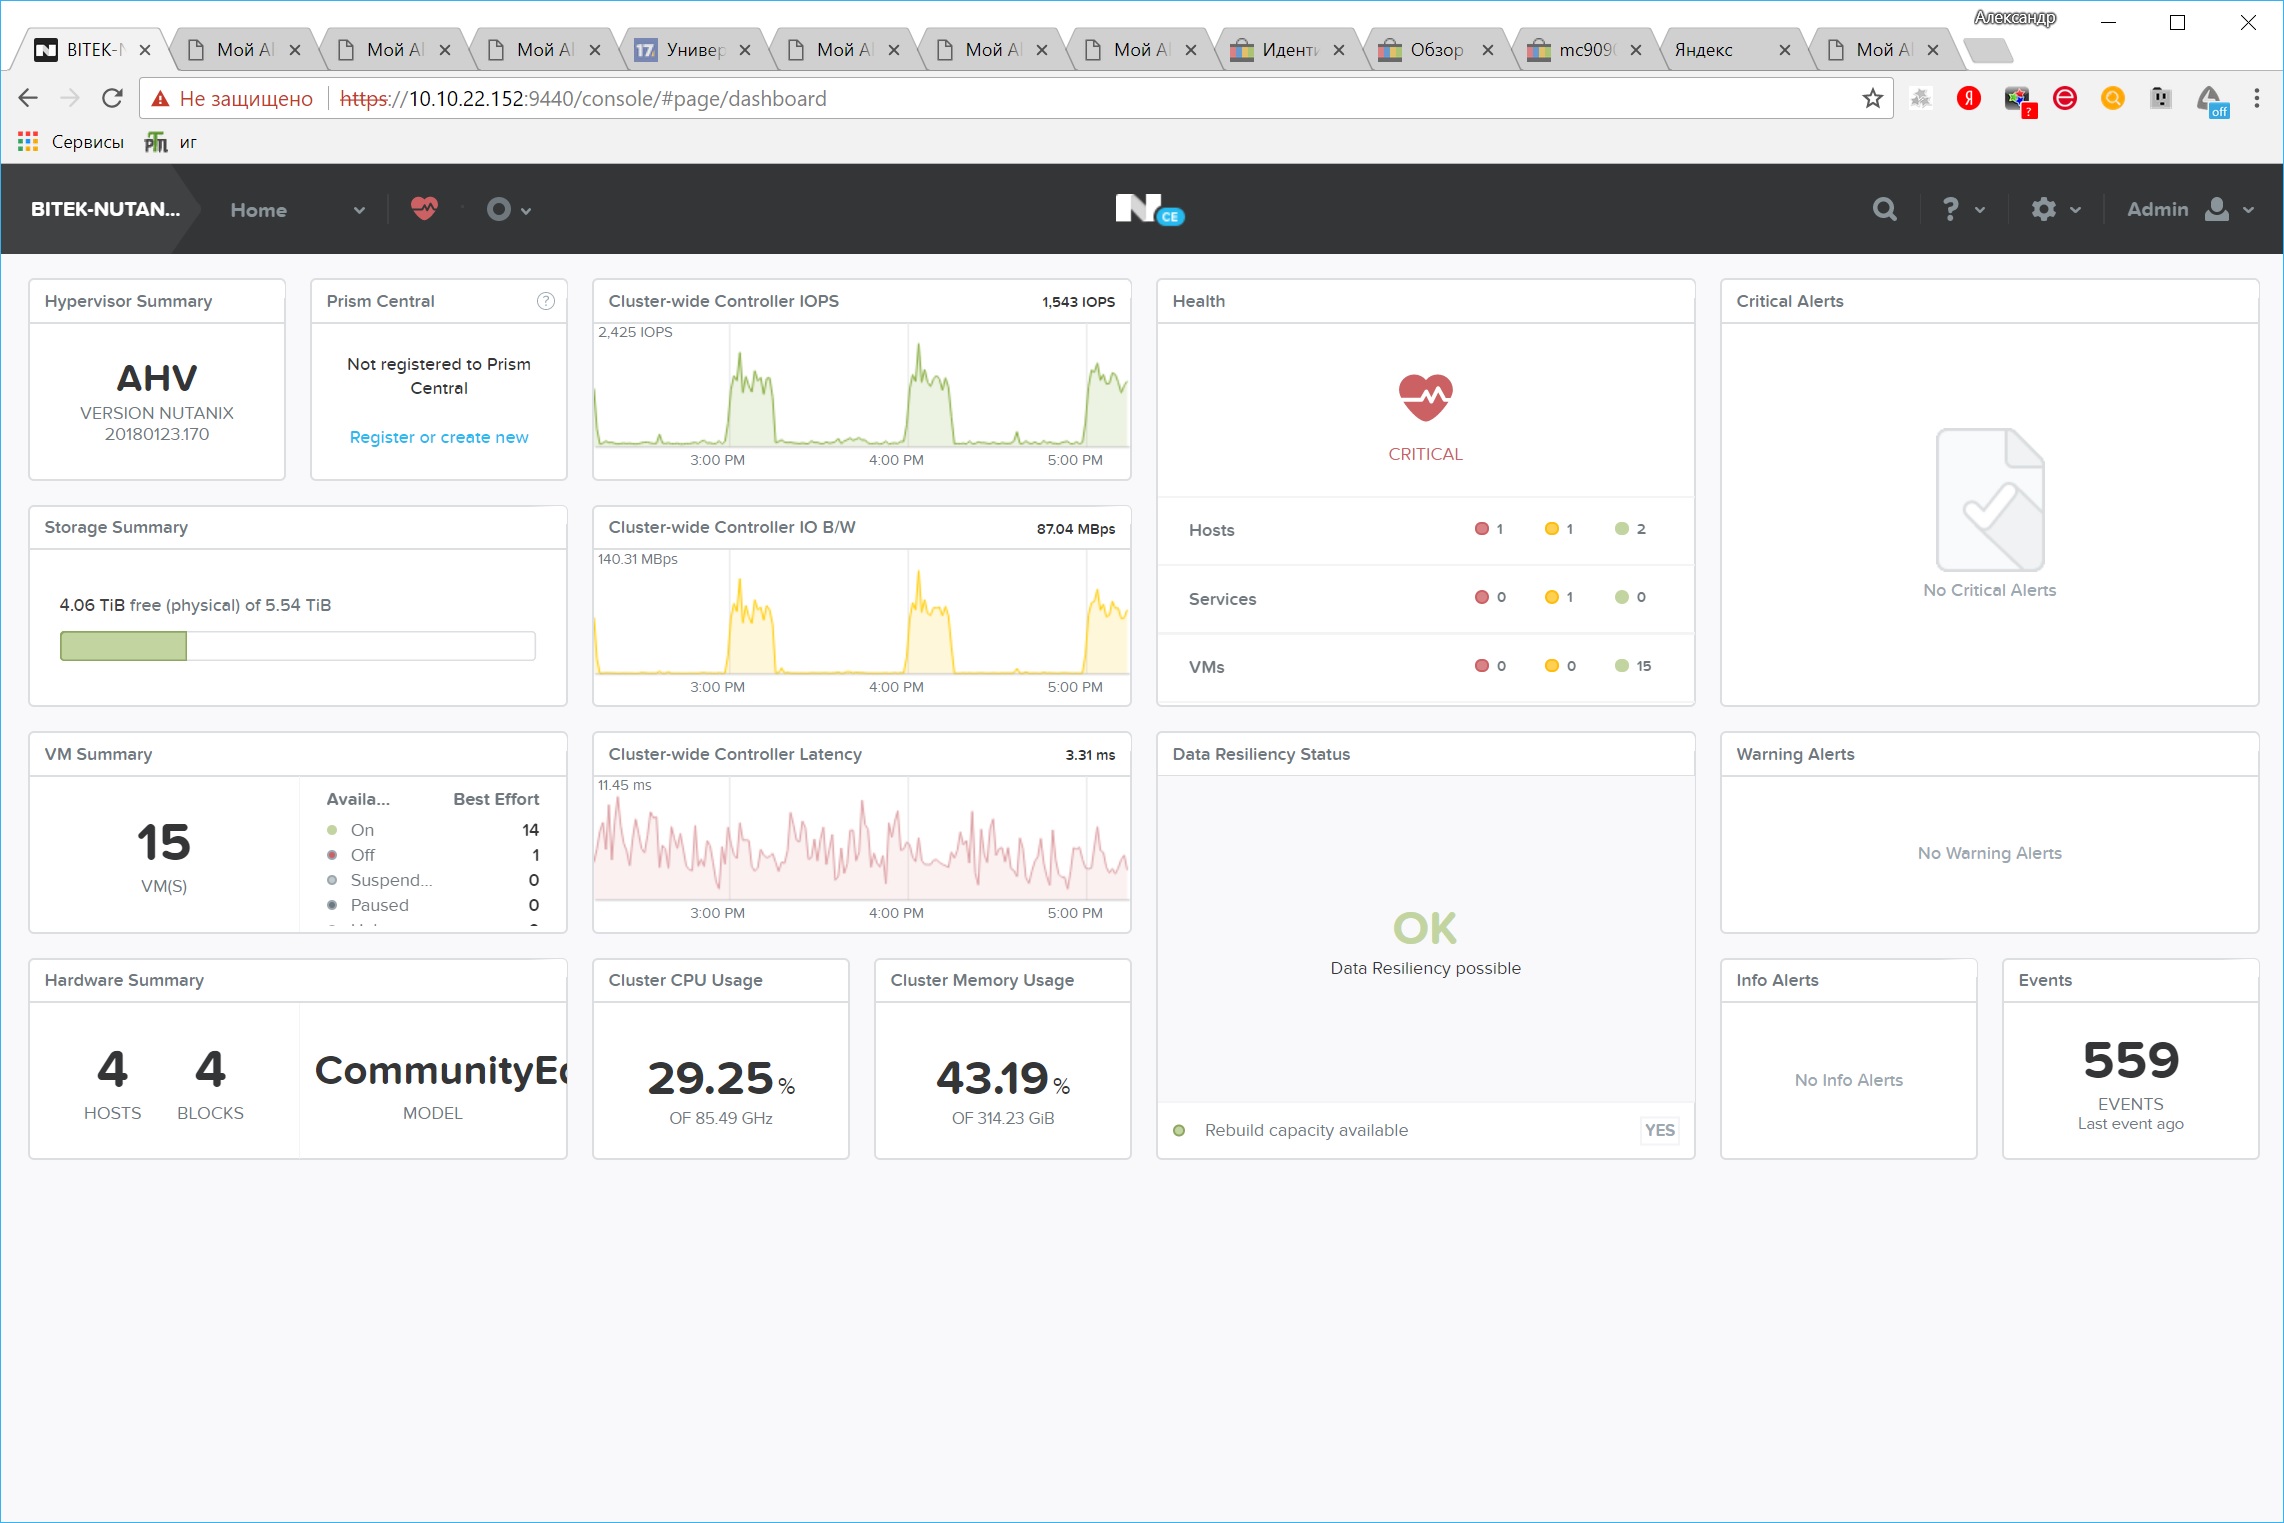The width and height of the screenshot is (2284, 1523).
Task: Expand the Home view dropdown
Action: (359, 210)
